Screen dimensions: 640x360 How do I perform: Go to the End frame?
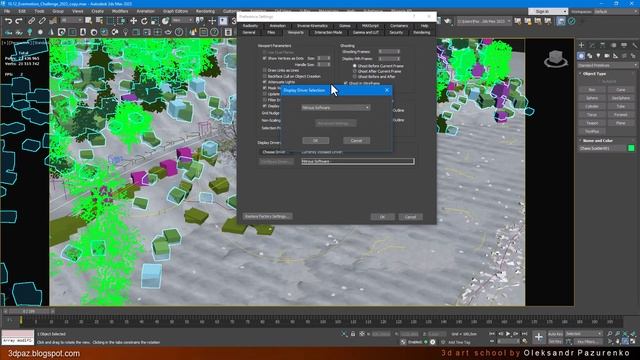[524, 334]
